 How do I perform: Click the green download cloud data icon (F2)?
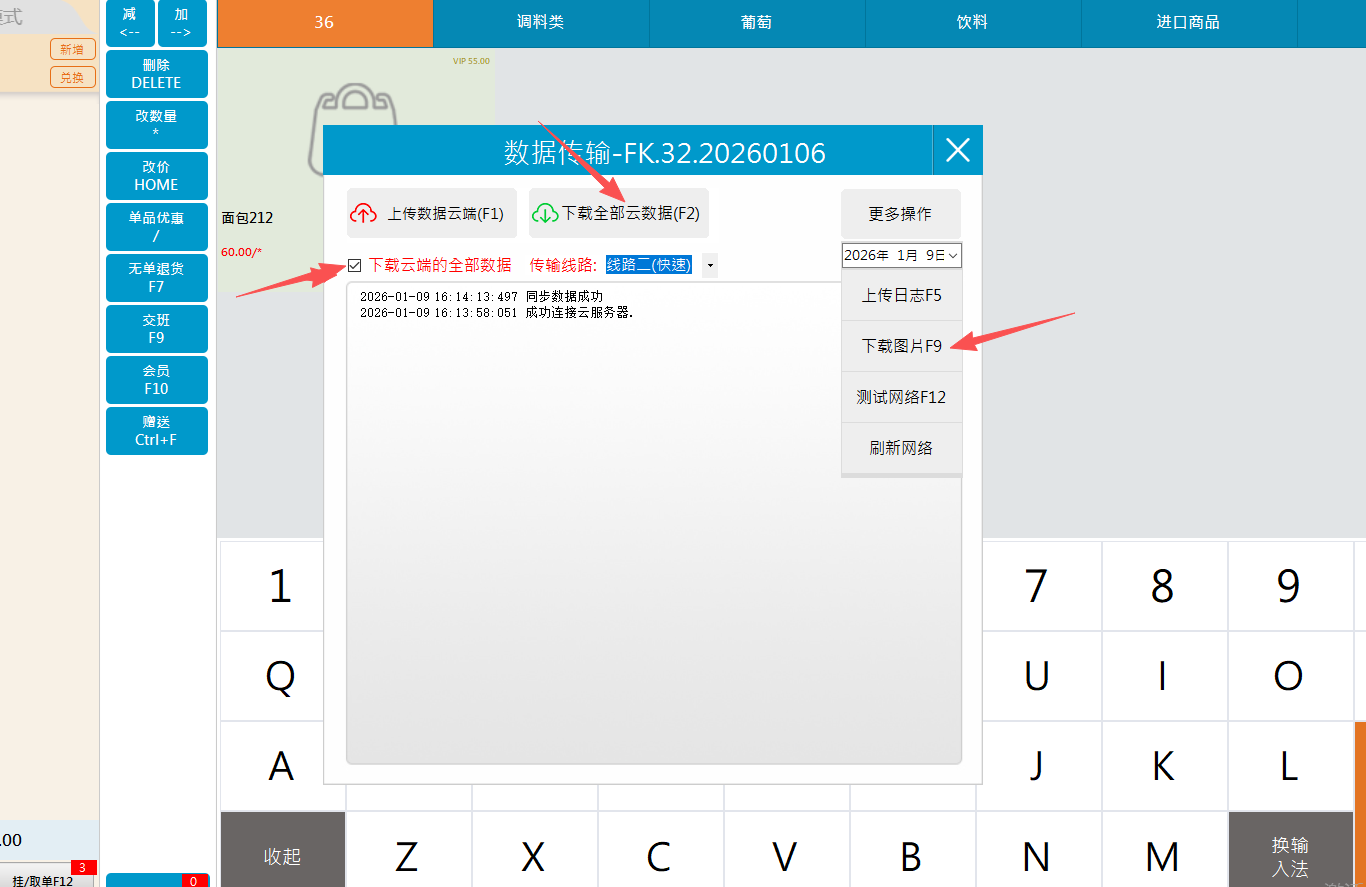click(x=545, y=213)
